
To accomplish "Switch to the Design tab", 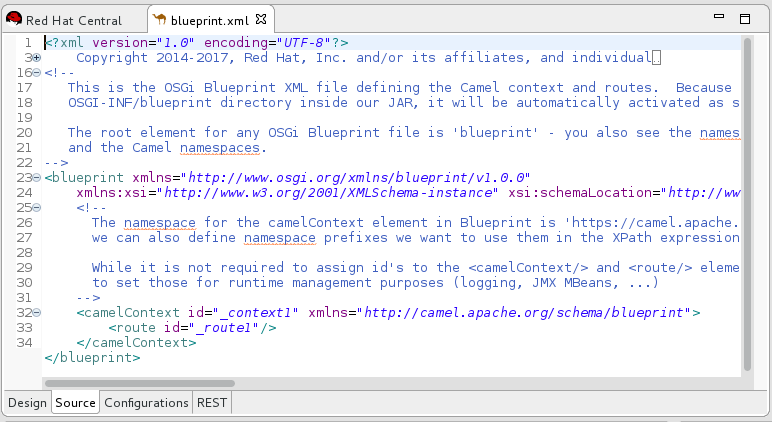I will 27,403.
